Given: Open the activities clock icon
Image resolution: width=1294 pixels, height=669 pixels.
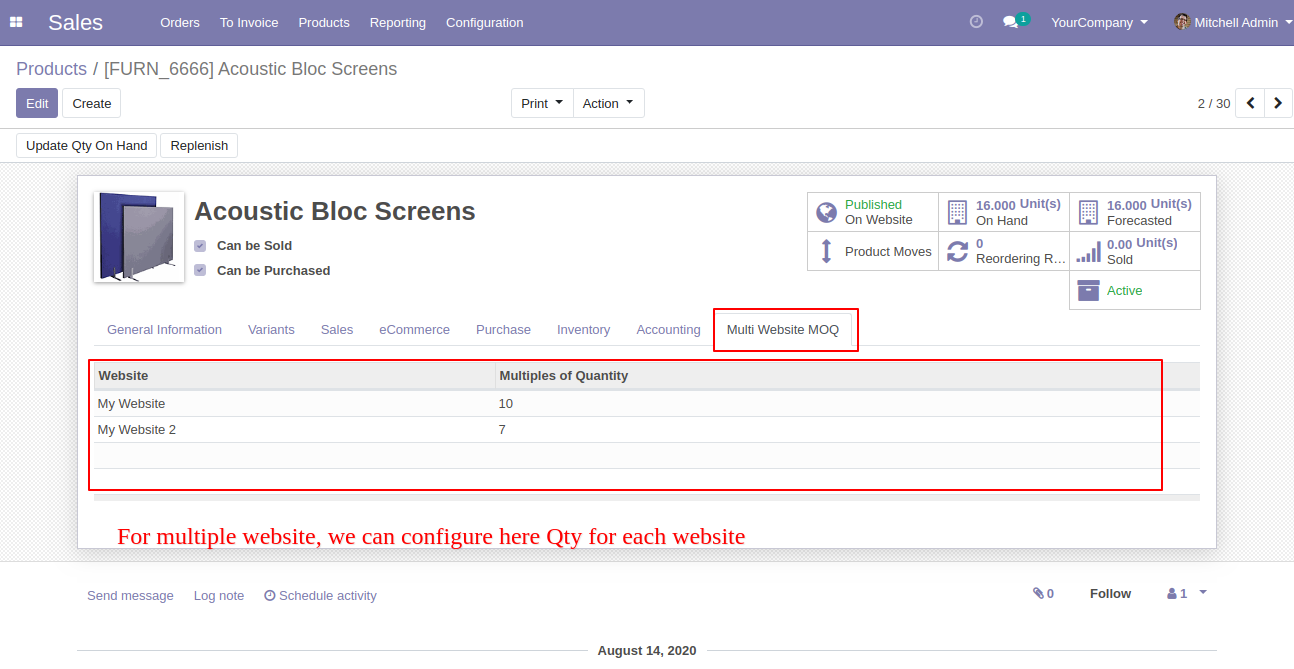Looking at the screenshot, I should coord(976,22).
